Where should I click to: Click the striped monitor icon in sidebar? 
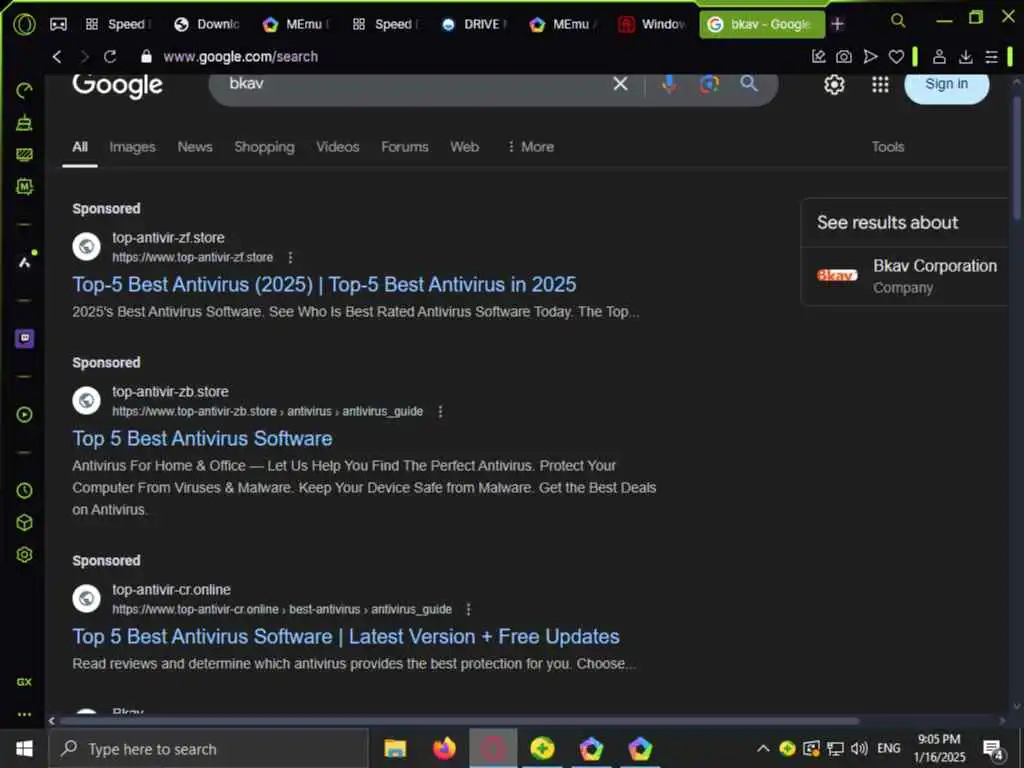[24, 154]
